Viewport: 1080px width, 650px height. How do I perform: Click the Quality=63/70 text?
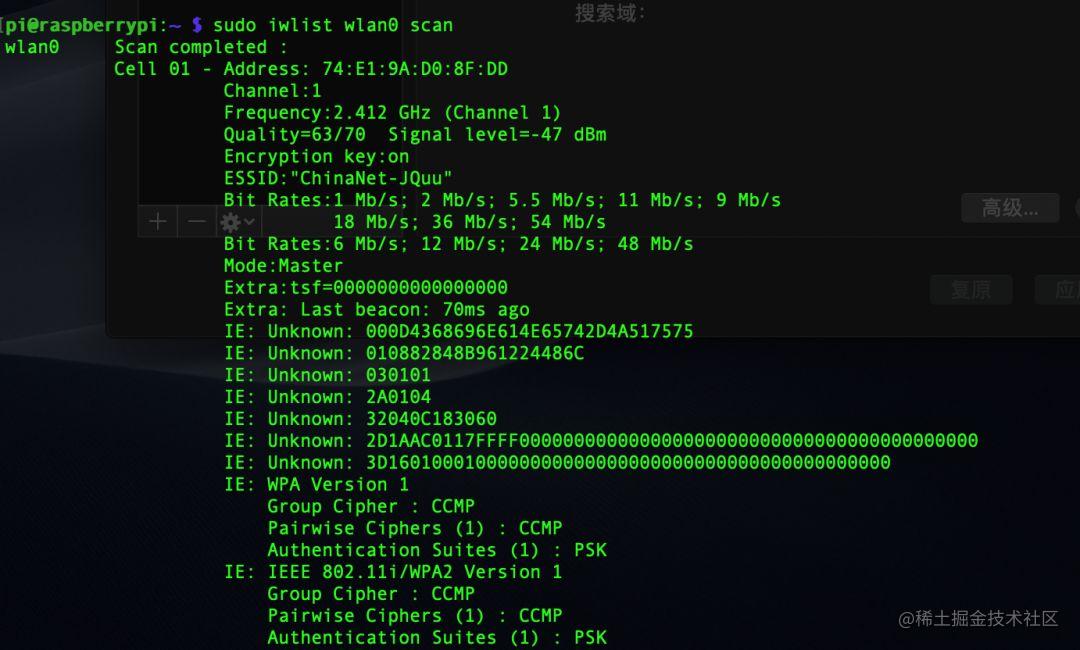coord(294,134)
